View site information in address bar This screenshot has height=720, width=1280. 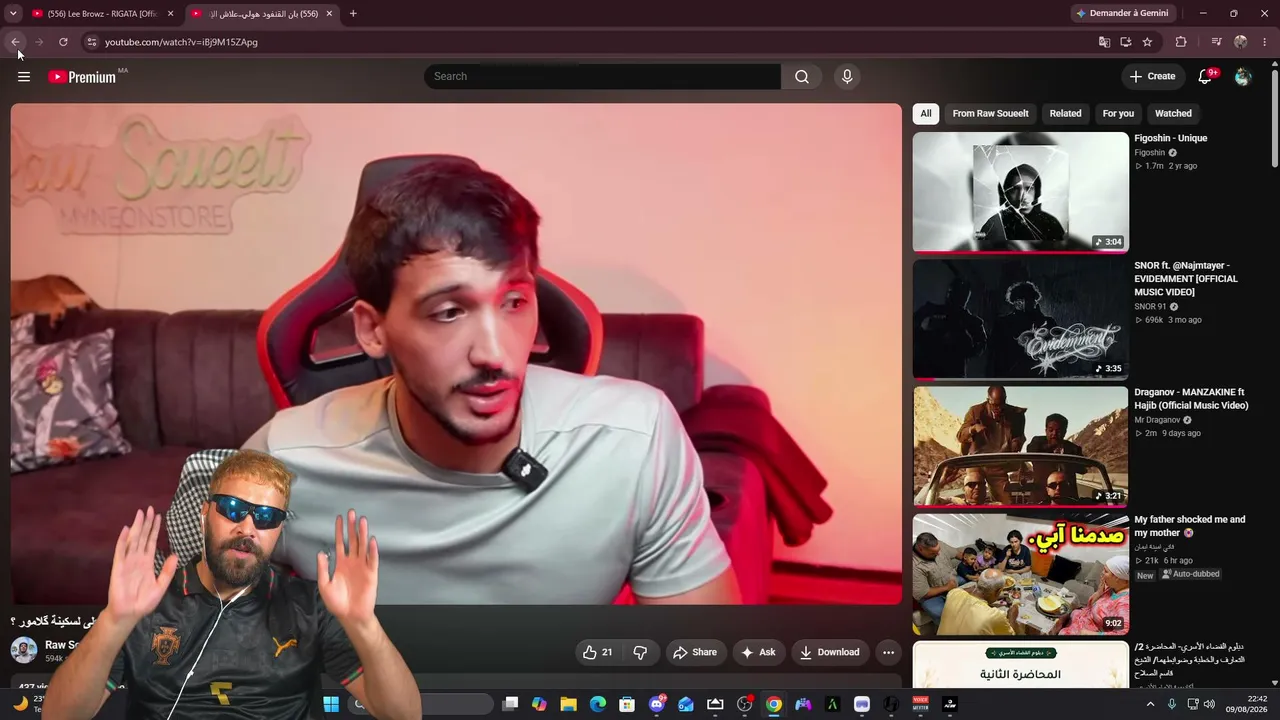pyautogui.click(x=91, y=42)
